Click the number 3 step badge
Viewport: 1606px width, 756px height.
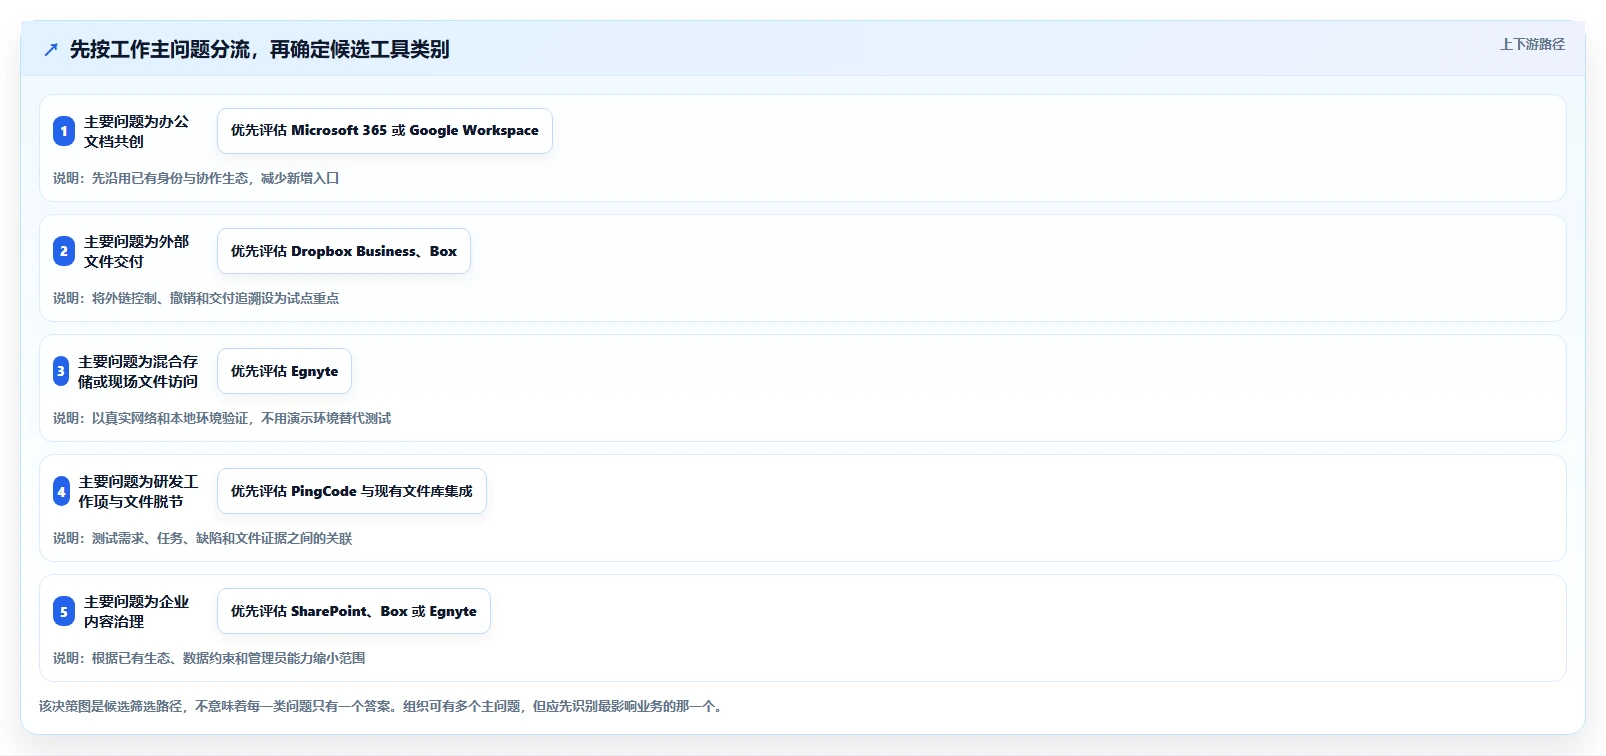(61, 371)
